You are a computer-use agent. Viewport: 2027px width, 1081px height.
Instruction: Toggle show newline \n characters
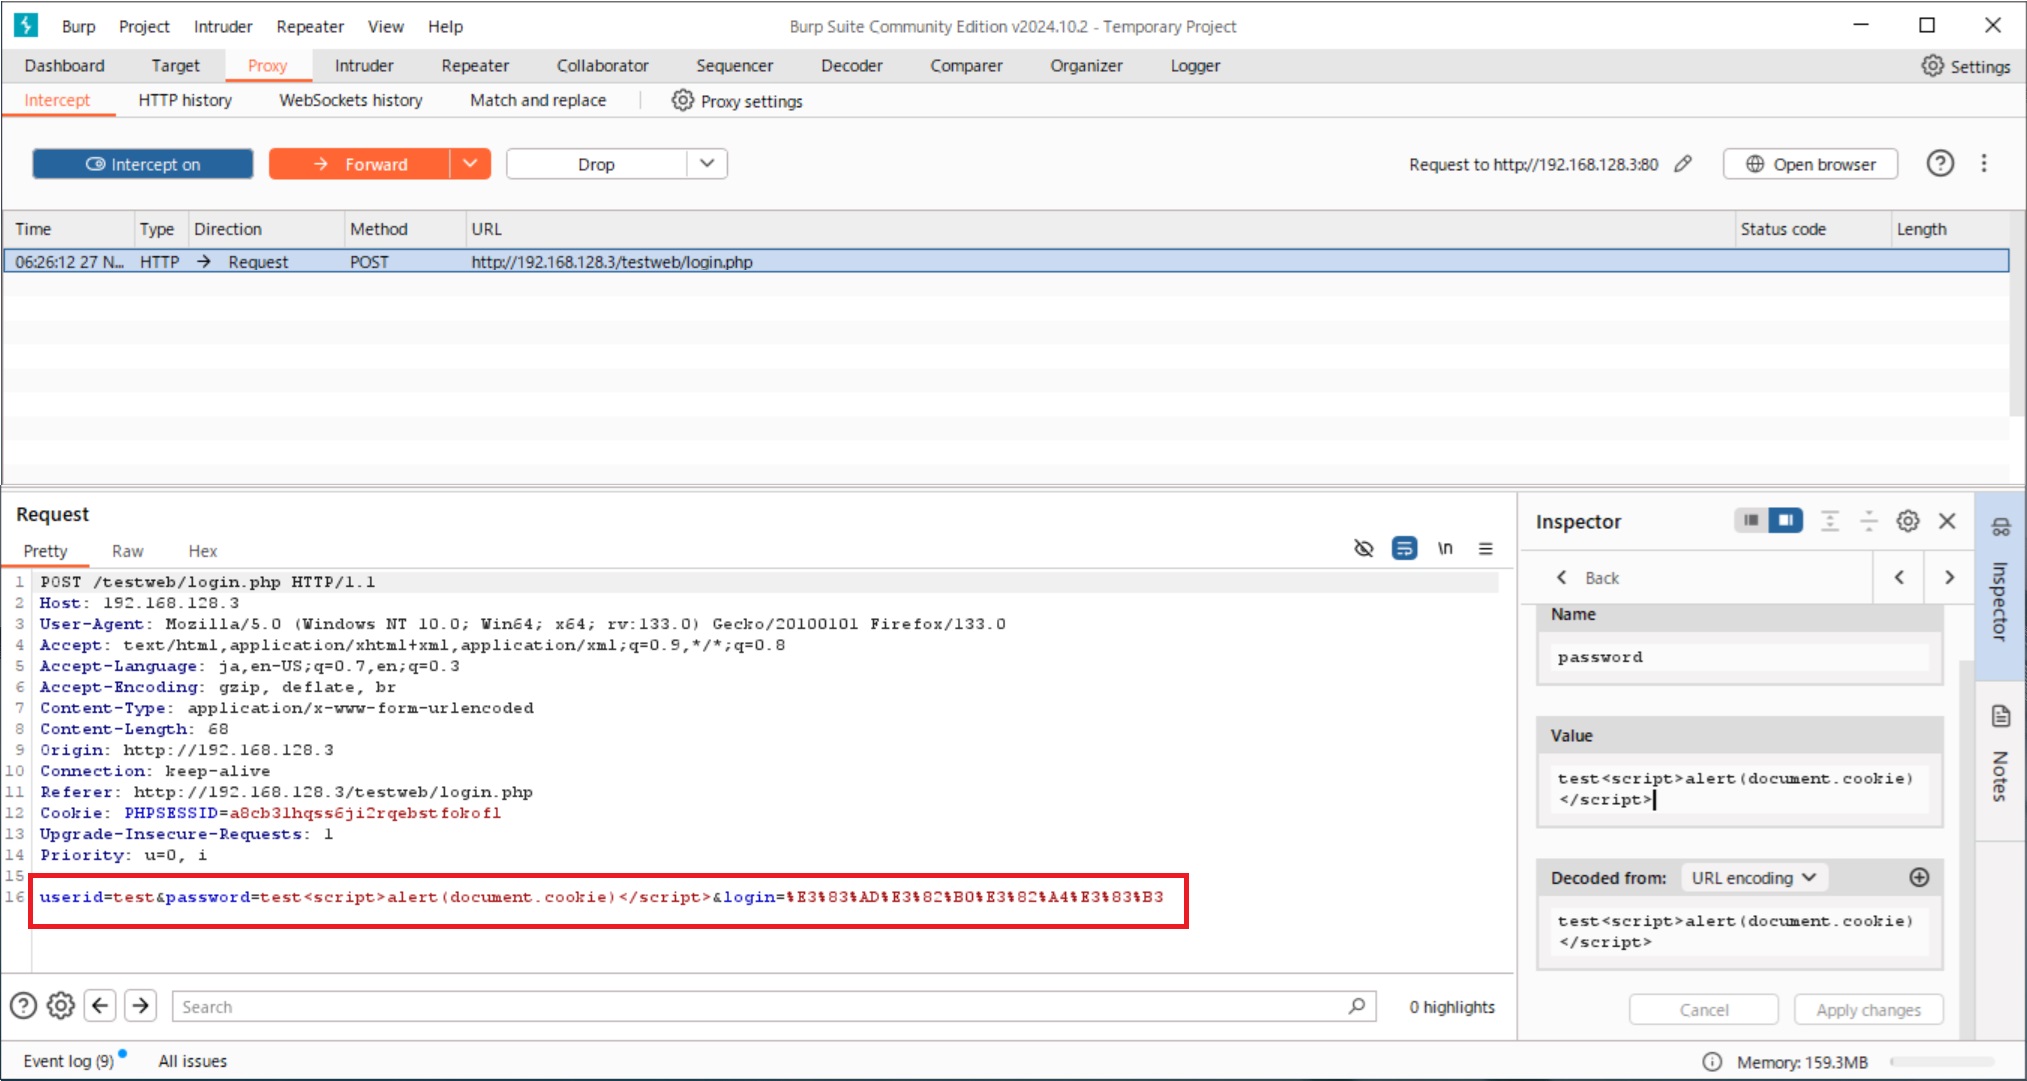1445,548
